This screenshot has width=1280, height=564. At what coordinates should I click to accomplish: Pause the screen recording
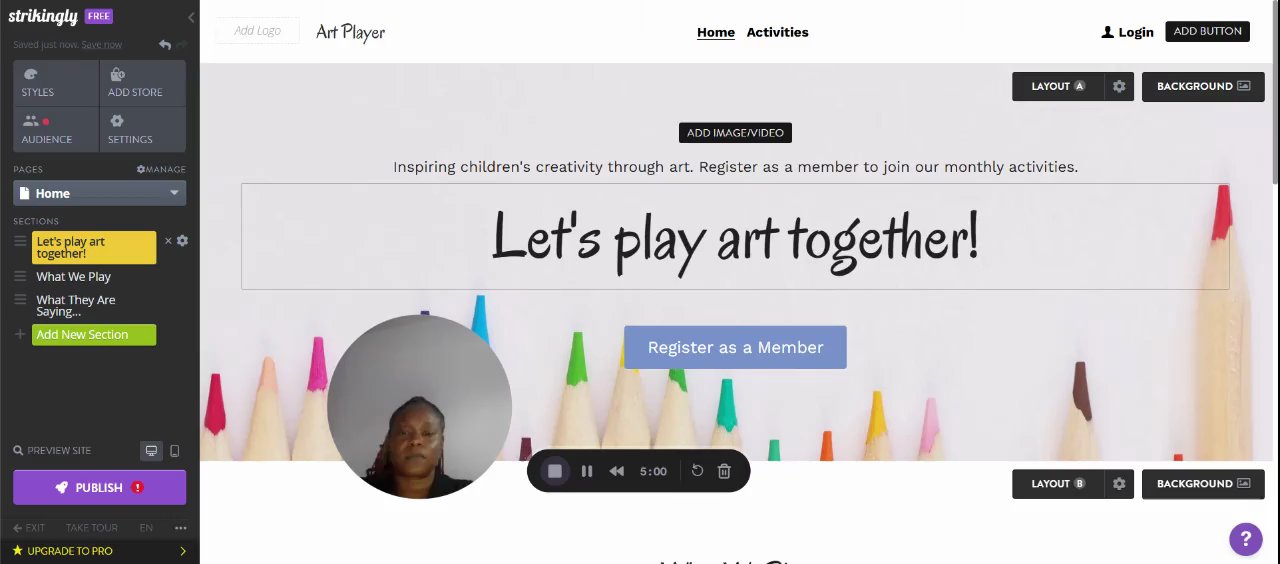[x=587, y=471]
